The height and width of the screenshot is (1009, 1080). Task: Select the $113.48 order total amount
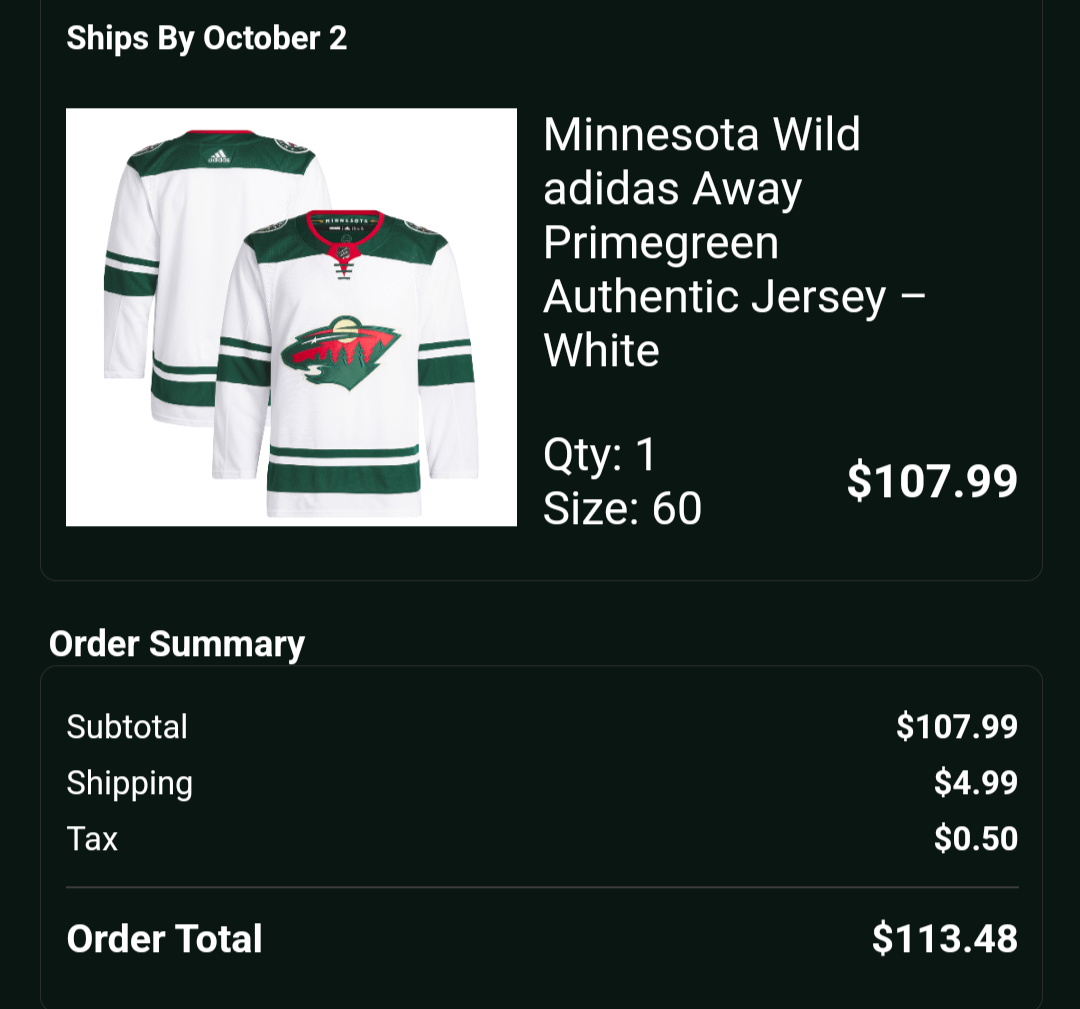(x=944, y=939)
